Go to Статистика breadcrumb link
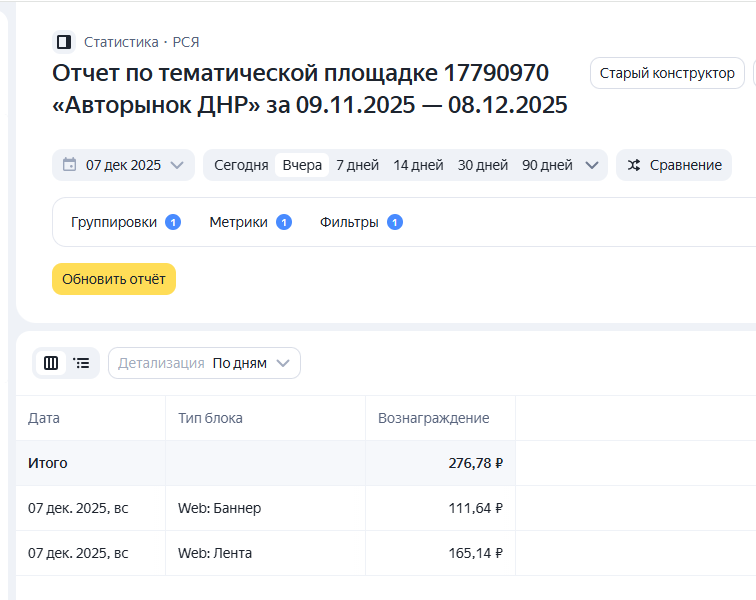Viewport: 756px width, 600px height. (121, 42)
